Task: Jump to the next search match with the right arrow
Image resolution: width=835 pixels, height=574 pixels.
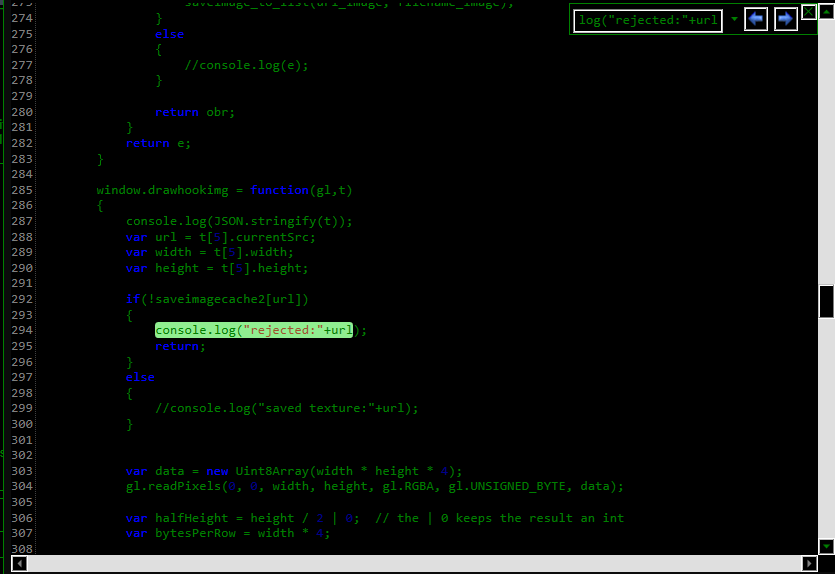Action: [x=785, y=20]
